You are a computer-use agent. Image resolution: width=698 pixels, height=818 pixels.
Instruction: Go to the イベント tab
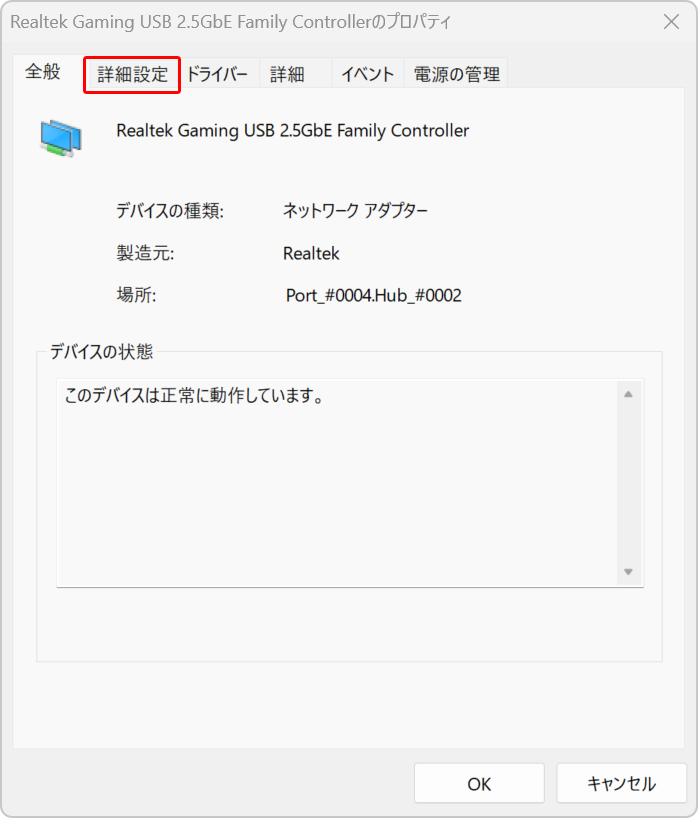[x=367, y=74]
